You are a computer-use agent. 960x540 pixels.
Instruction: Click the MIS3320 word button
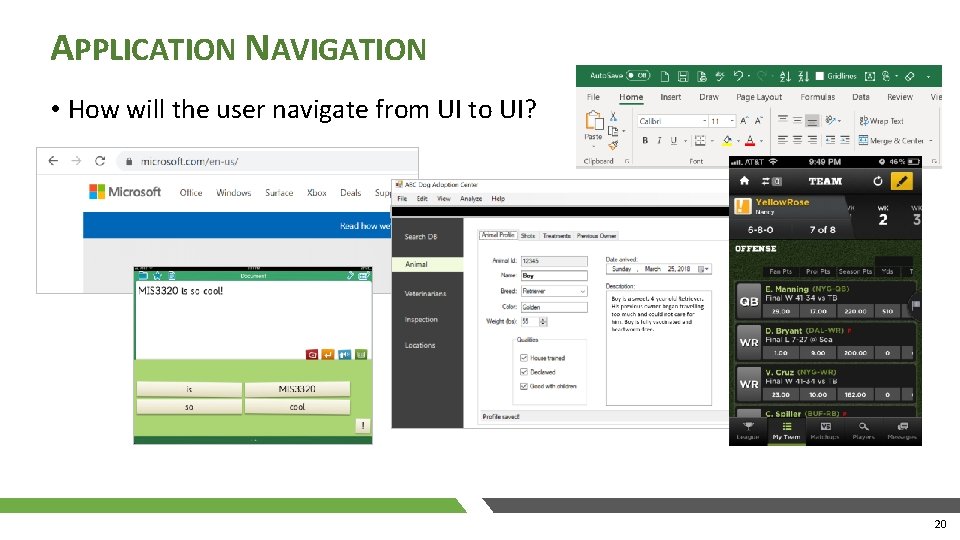click(298, 389)
